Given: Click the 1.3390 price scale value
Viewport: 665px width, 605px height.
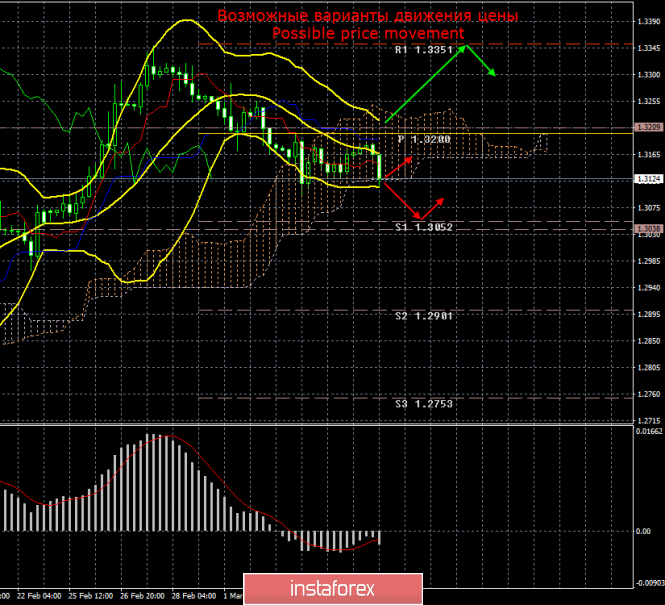Looking at the screenshot, I should [649, 22].
